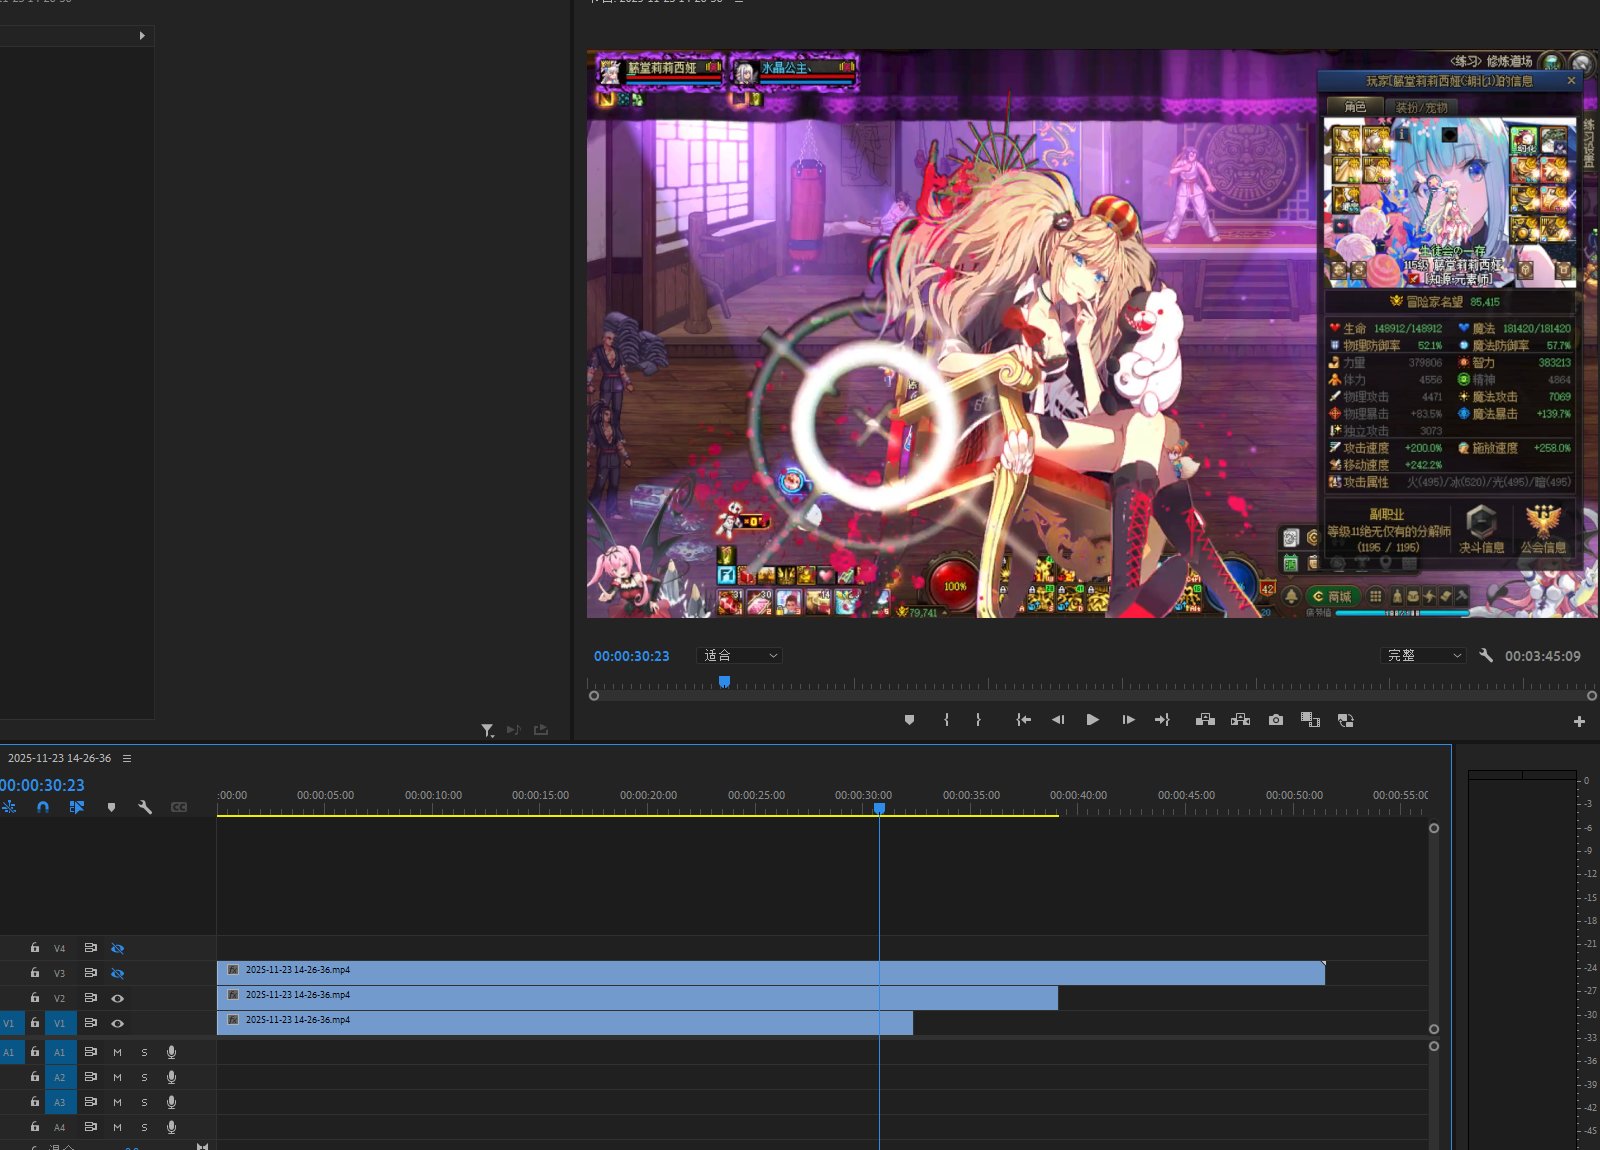Click the Program Monitor playhead marker
Image resolution: width=1600 pixels, height=1150 pixels.
(x=724, y=682)
